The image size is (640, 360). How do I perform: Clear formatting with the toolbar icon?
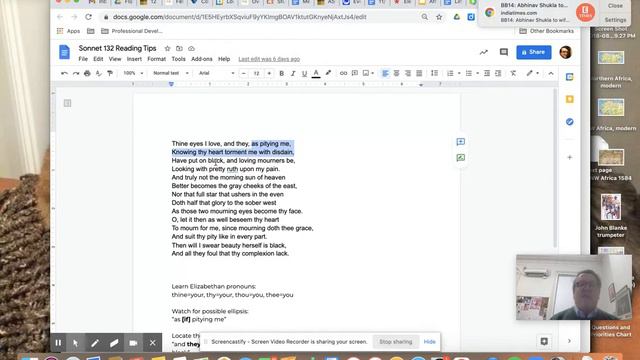(x=513, y=73)
